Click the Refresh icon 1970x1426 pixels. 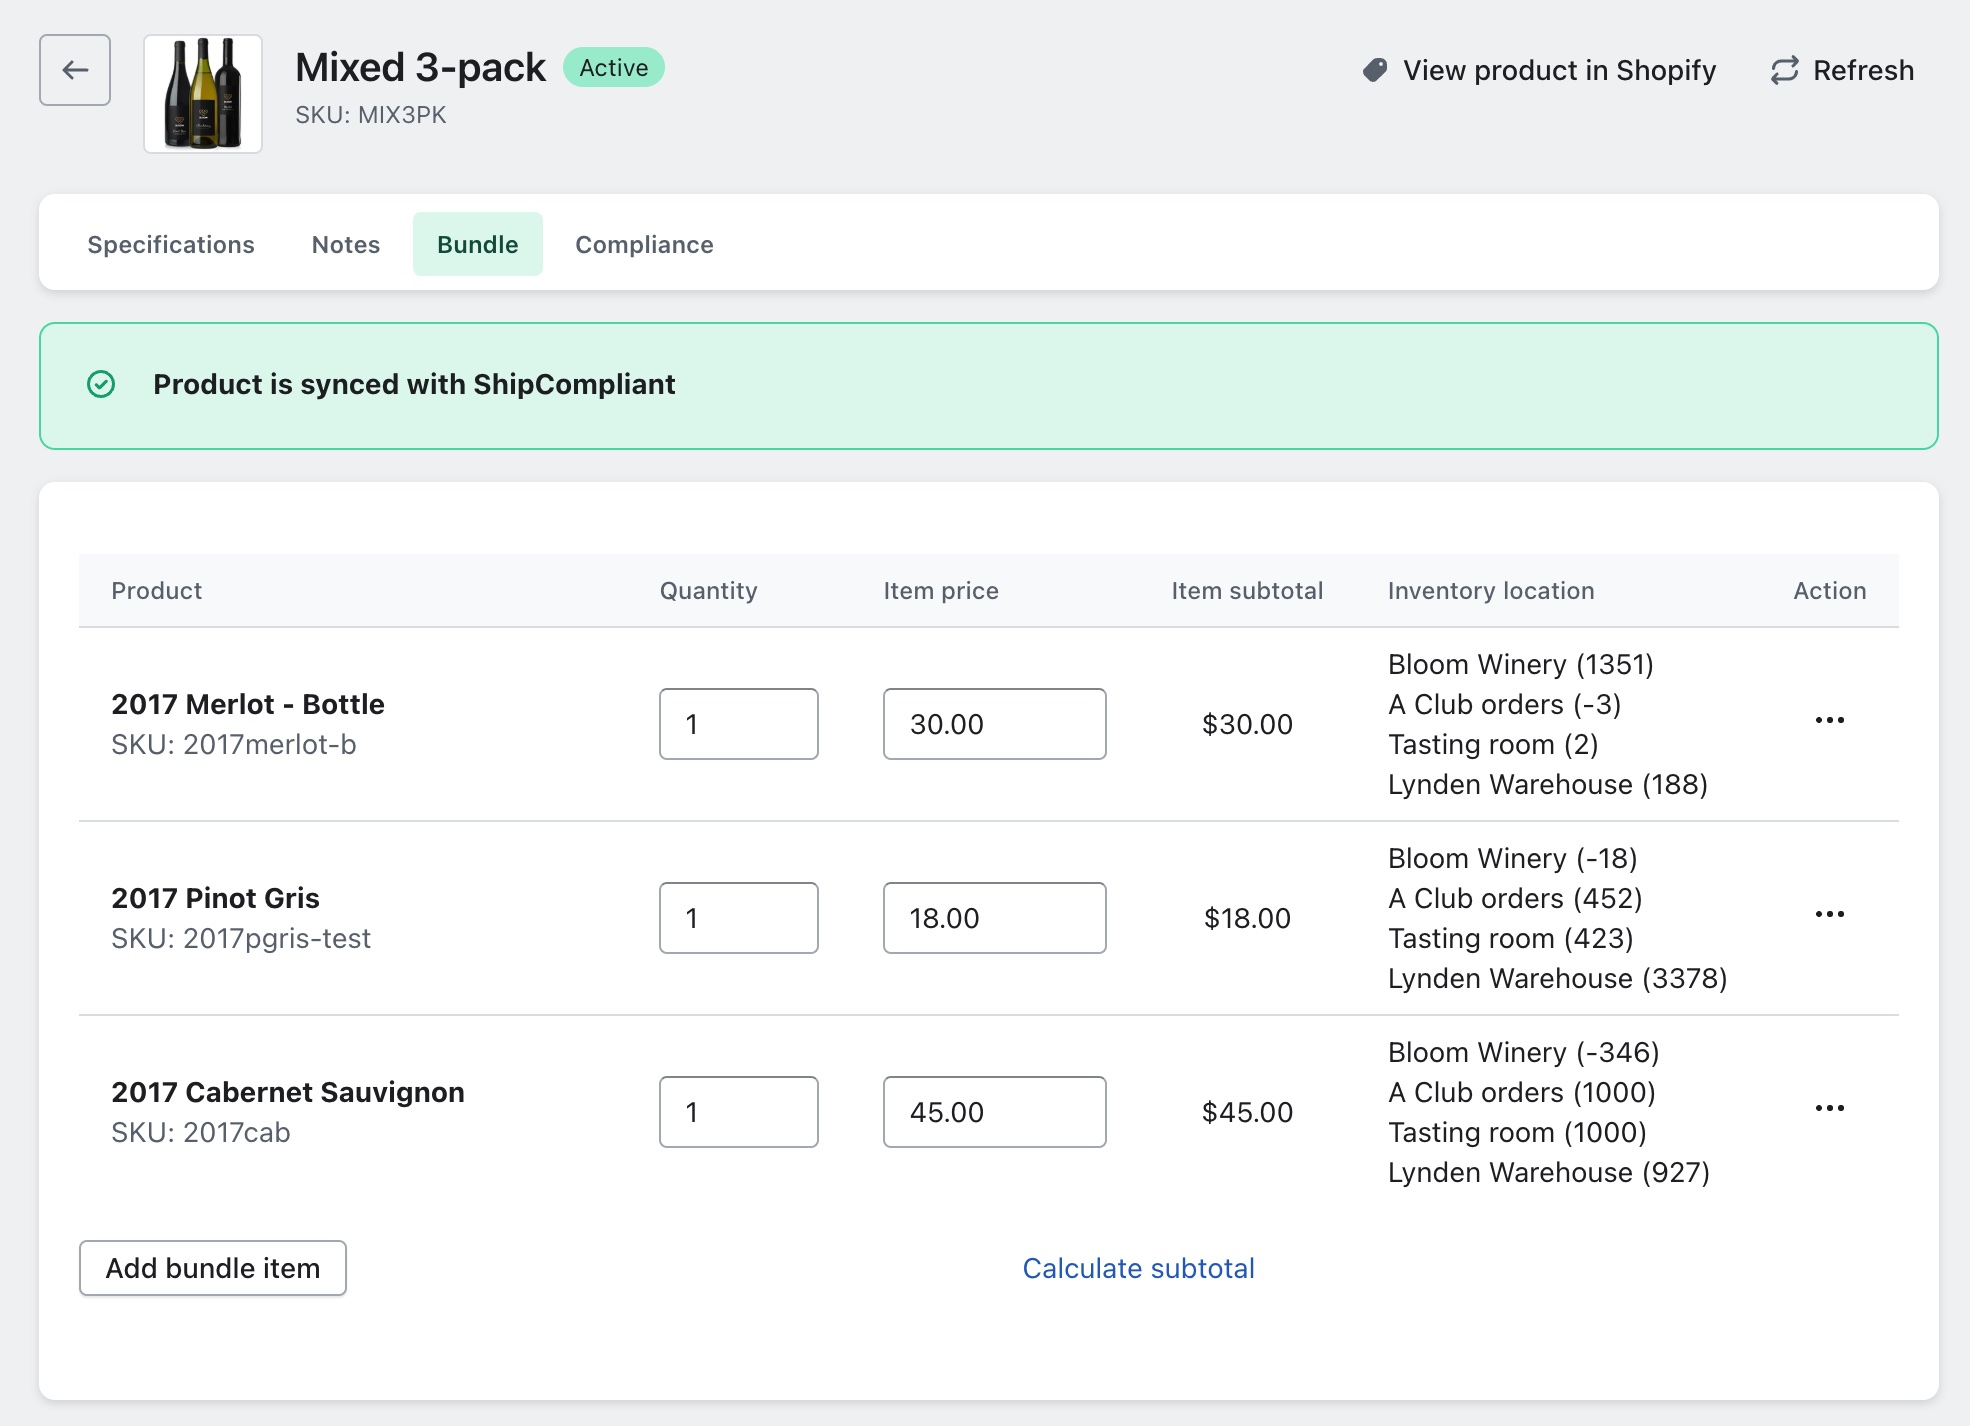(x=1784, y=70)
